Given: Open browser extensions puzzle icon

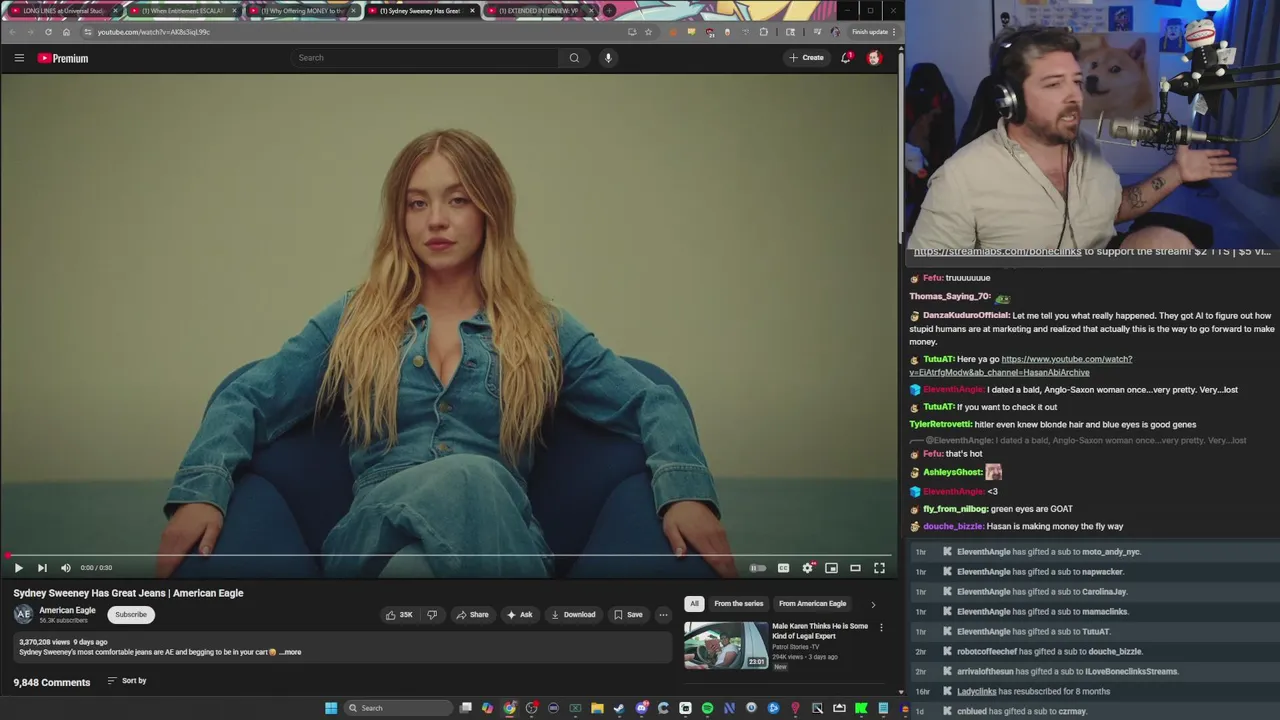Looking at the screenshot, I should coord(764,32).
